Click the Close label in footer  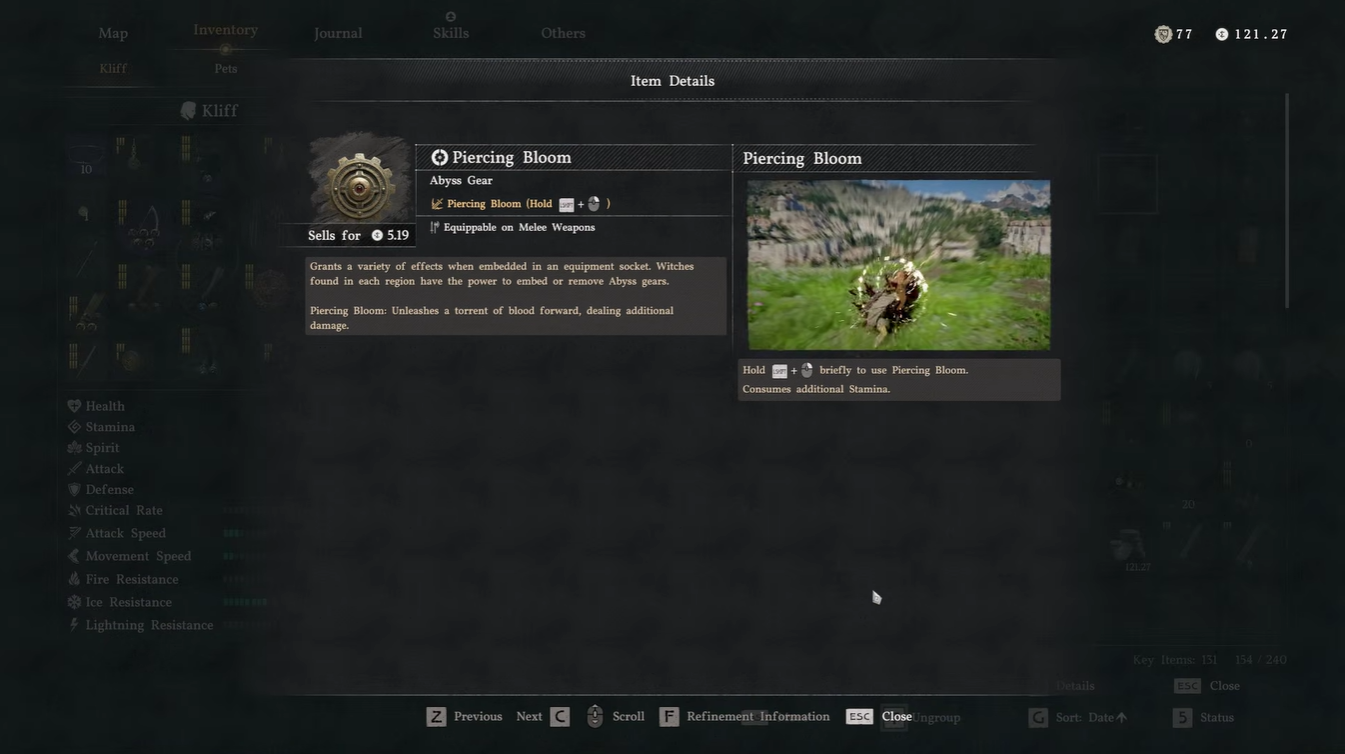[x=897, y=717]
